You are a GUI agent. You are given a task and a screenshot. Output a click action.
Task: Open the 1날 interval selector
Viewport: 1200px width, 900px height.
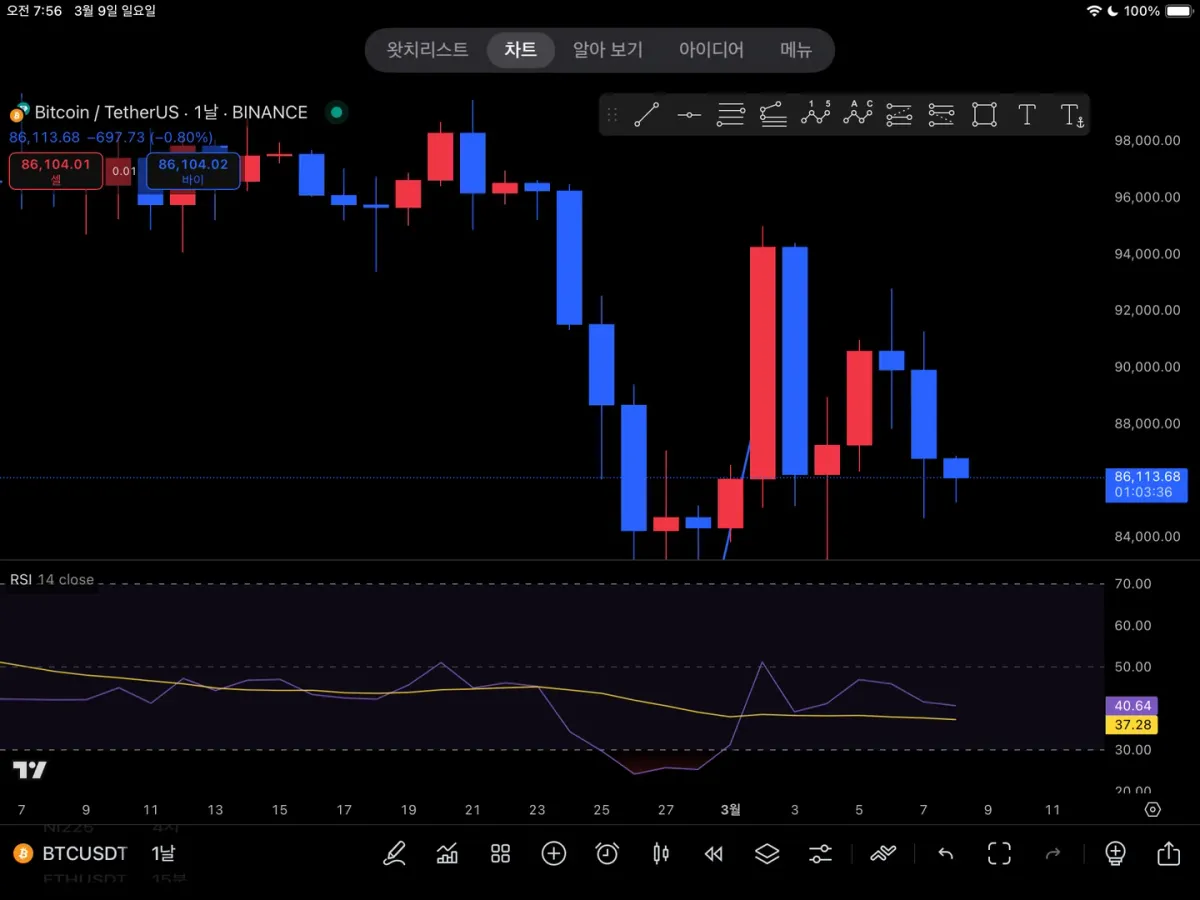pyautogui.click(x=163, y=853)
